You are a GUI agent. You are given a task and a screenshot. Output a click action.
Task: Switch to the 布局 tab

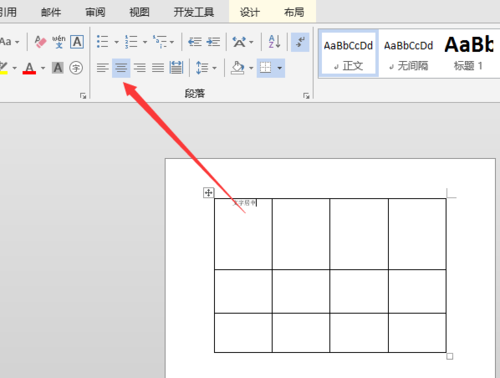click(294, 12)
